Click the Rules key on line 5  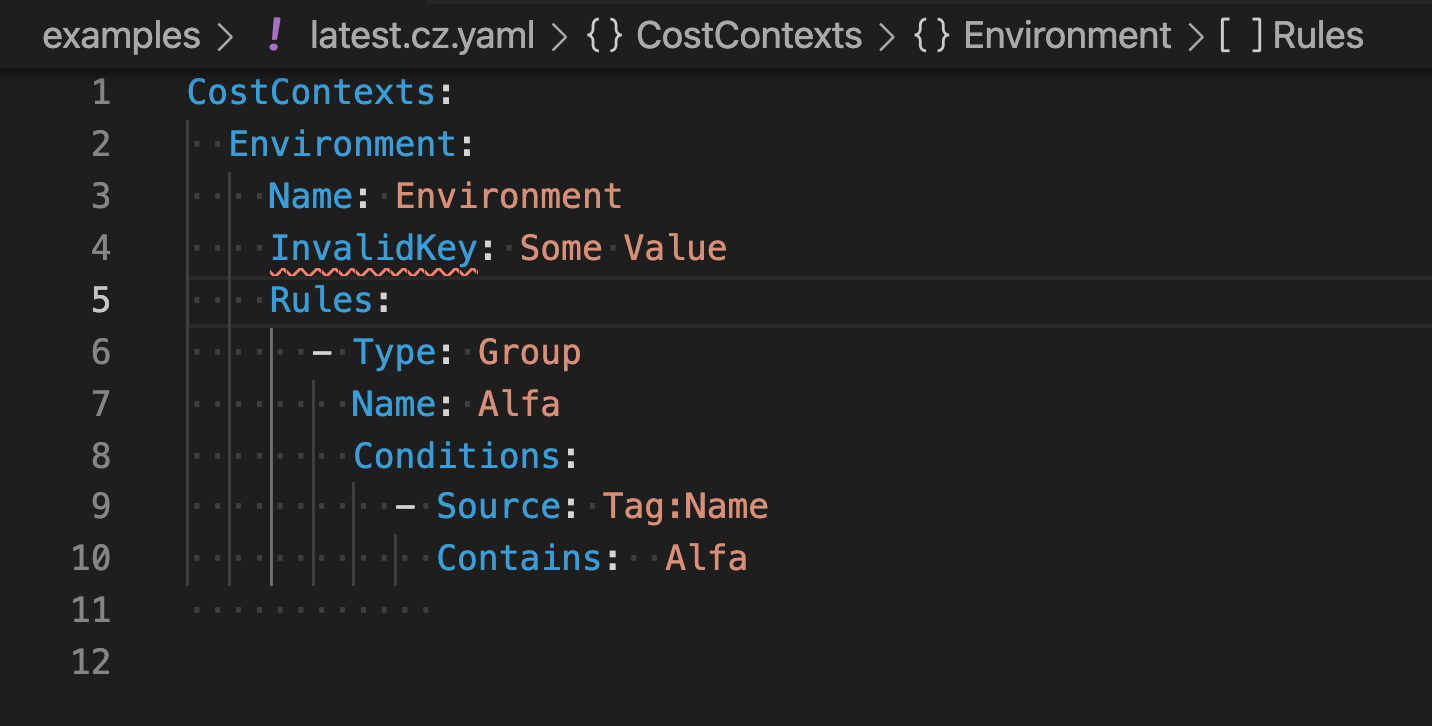(x=321, y=300)
